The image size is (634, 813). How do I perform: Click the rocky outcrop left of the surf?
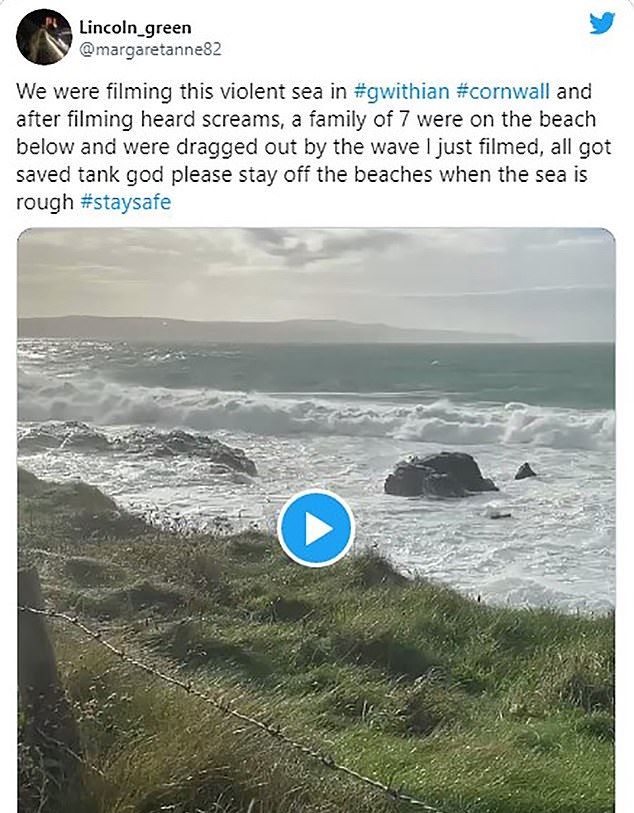[x=156, y=446]
